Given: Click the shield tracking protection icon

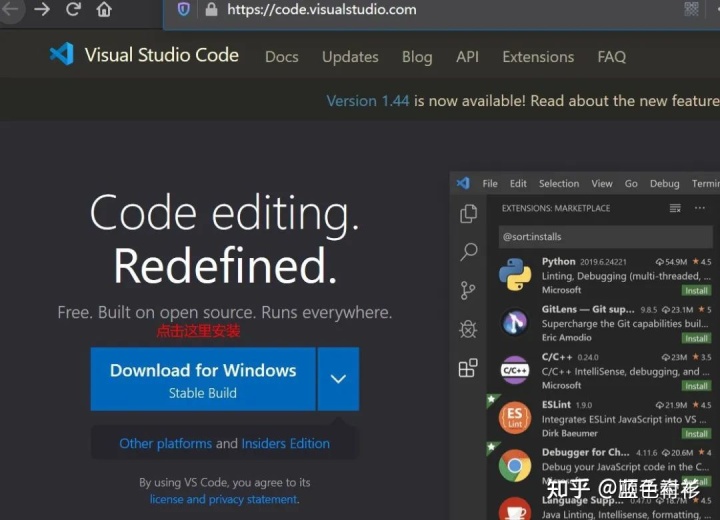Looking at the screenshot, I should (x=183, y=9).
